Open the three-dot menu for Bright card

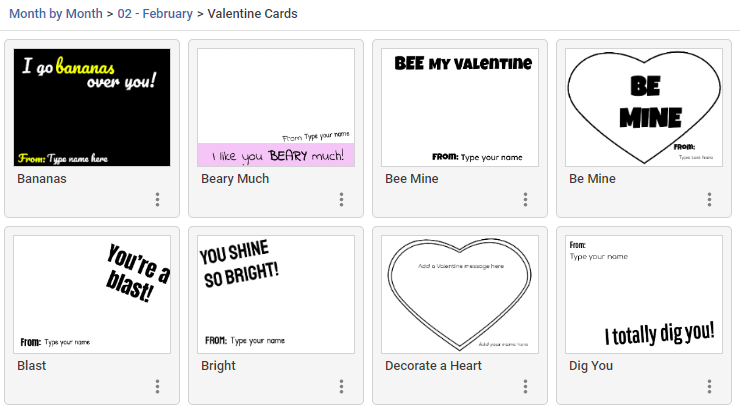(342, 386)
